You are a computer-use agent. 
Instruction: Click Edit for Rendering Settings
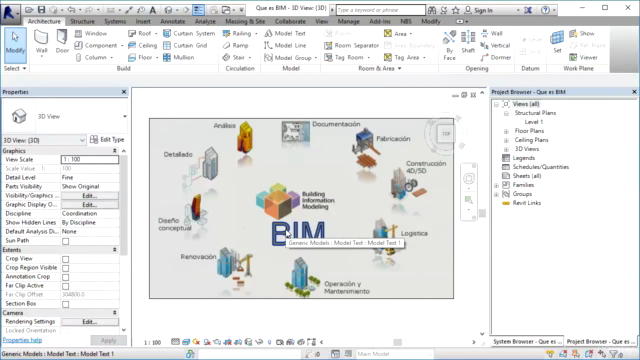(90, 322)
